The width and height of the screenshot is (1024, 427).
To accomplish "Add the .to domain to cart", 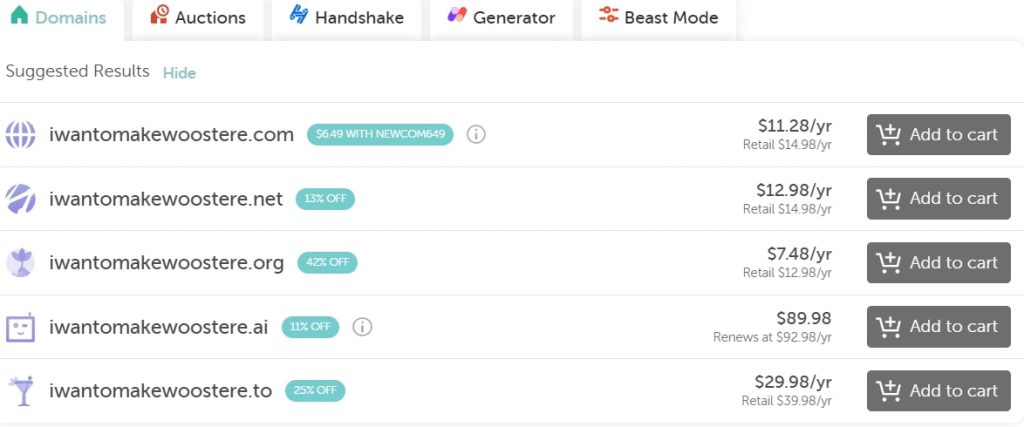I will [938, 391].
